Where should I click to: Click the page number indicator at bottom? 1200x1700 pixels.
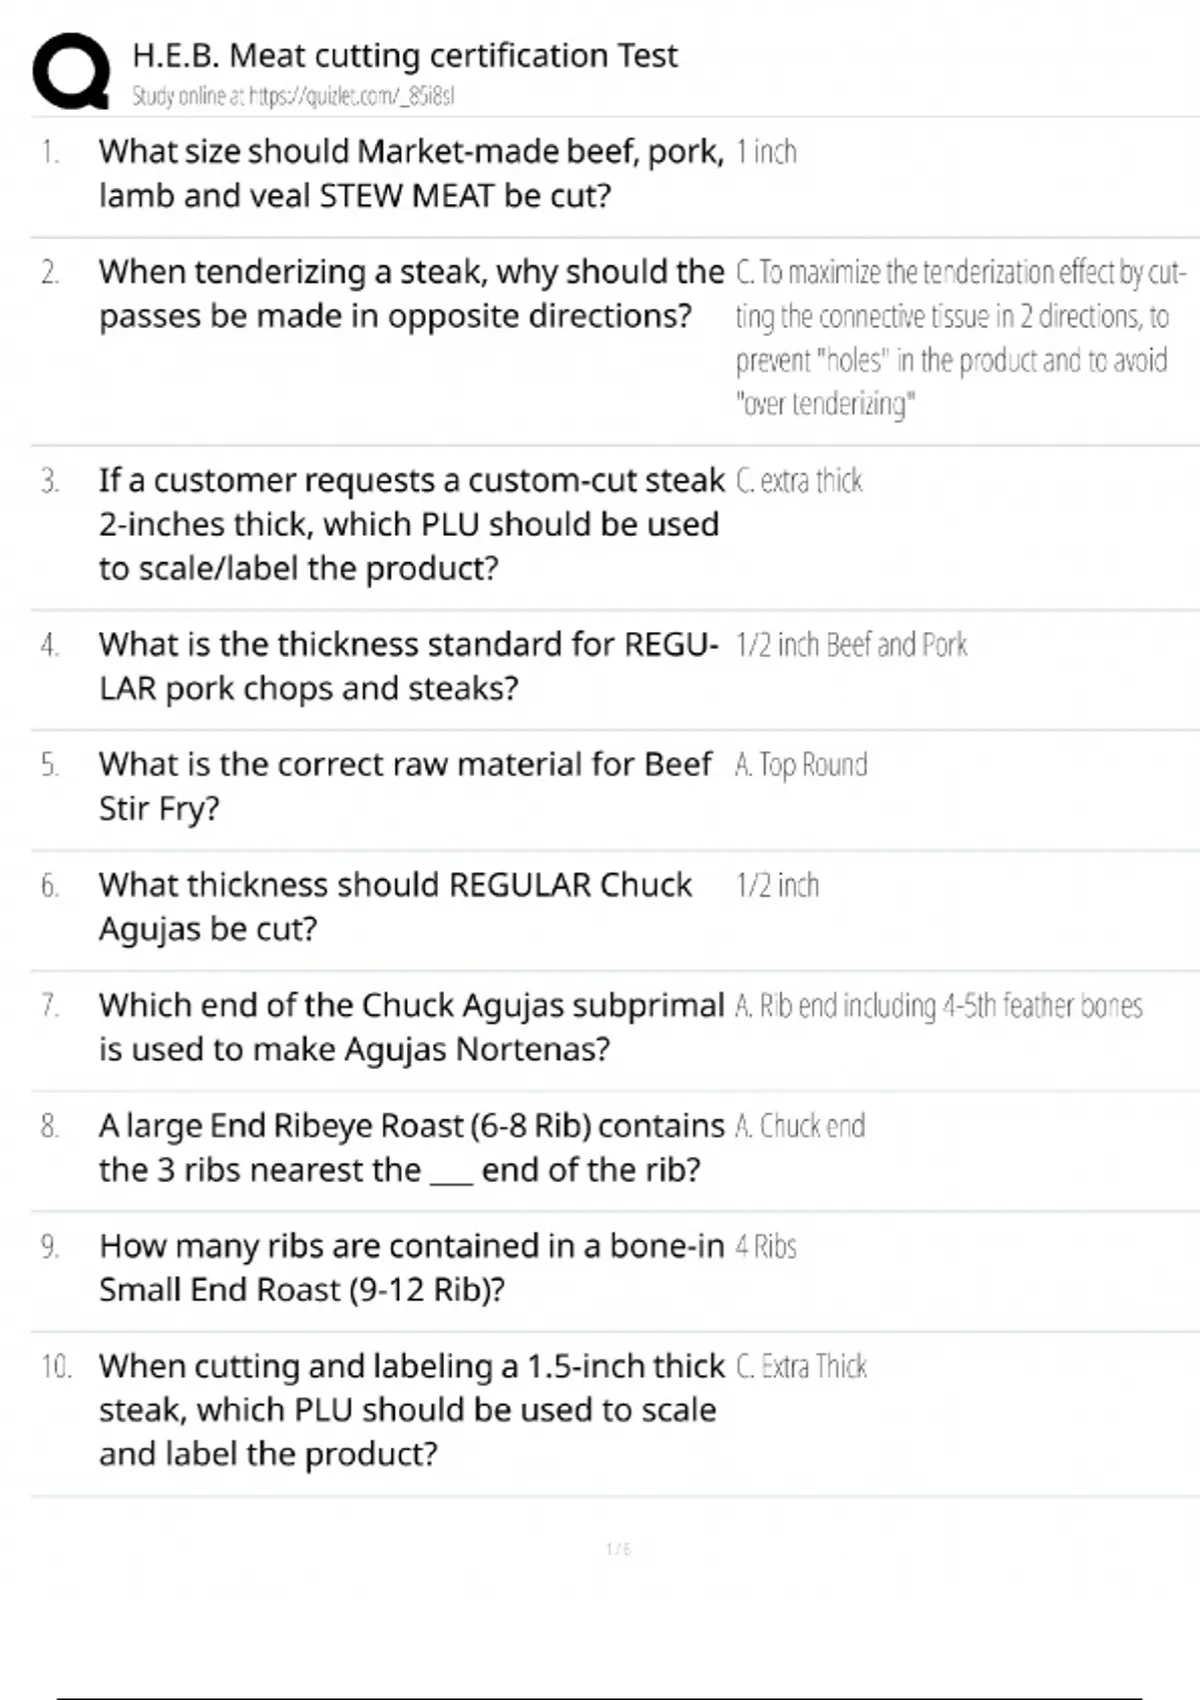click(x=618, y=1549)
